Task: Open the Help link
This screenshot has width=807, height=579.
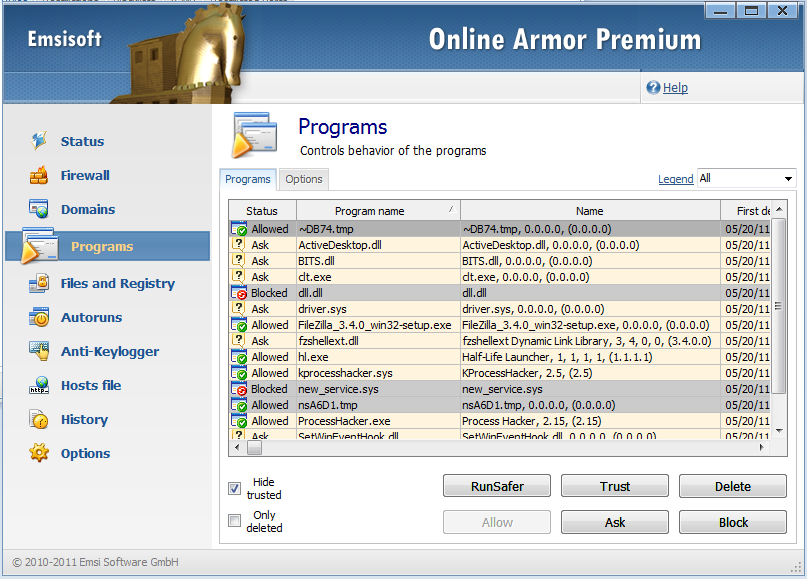Action: (x=675, y=87)
